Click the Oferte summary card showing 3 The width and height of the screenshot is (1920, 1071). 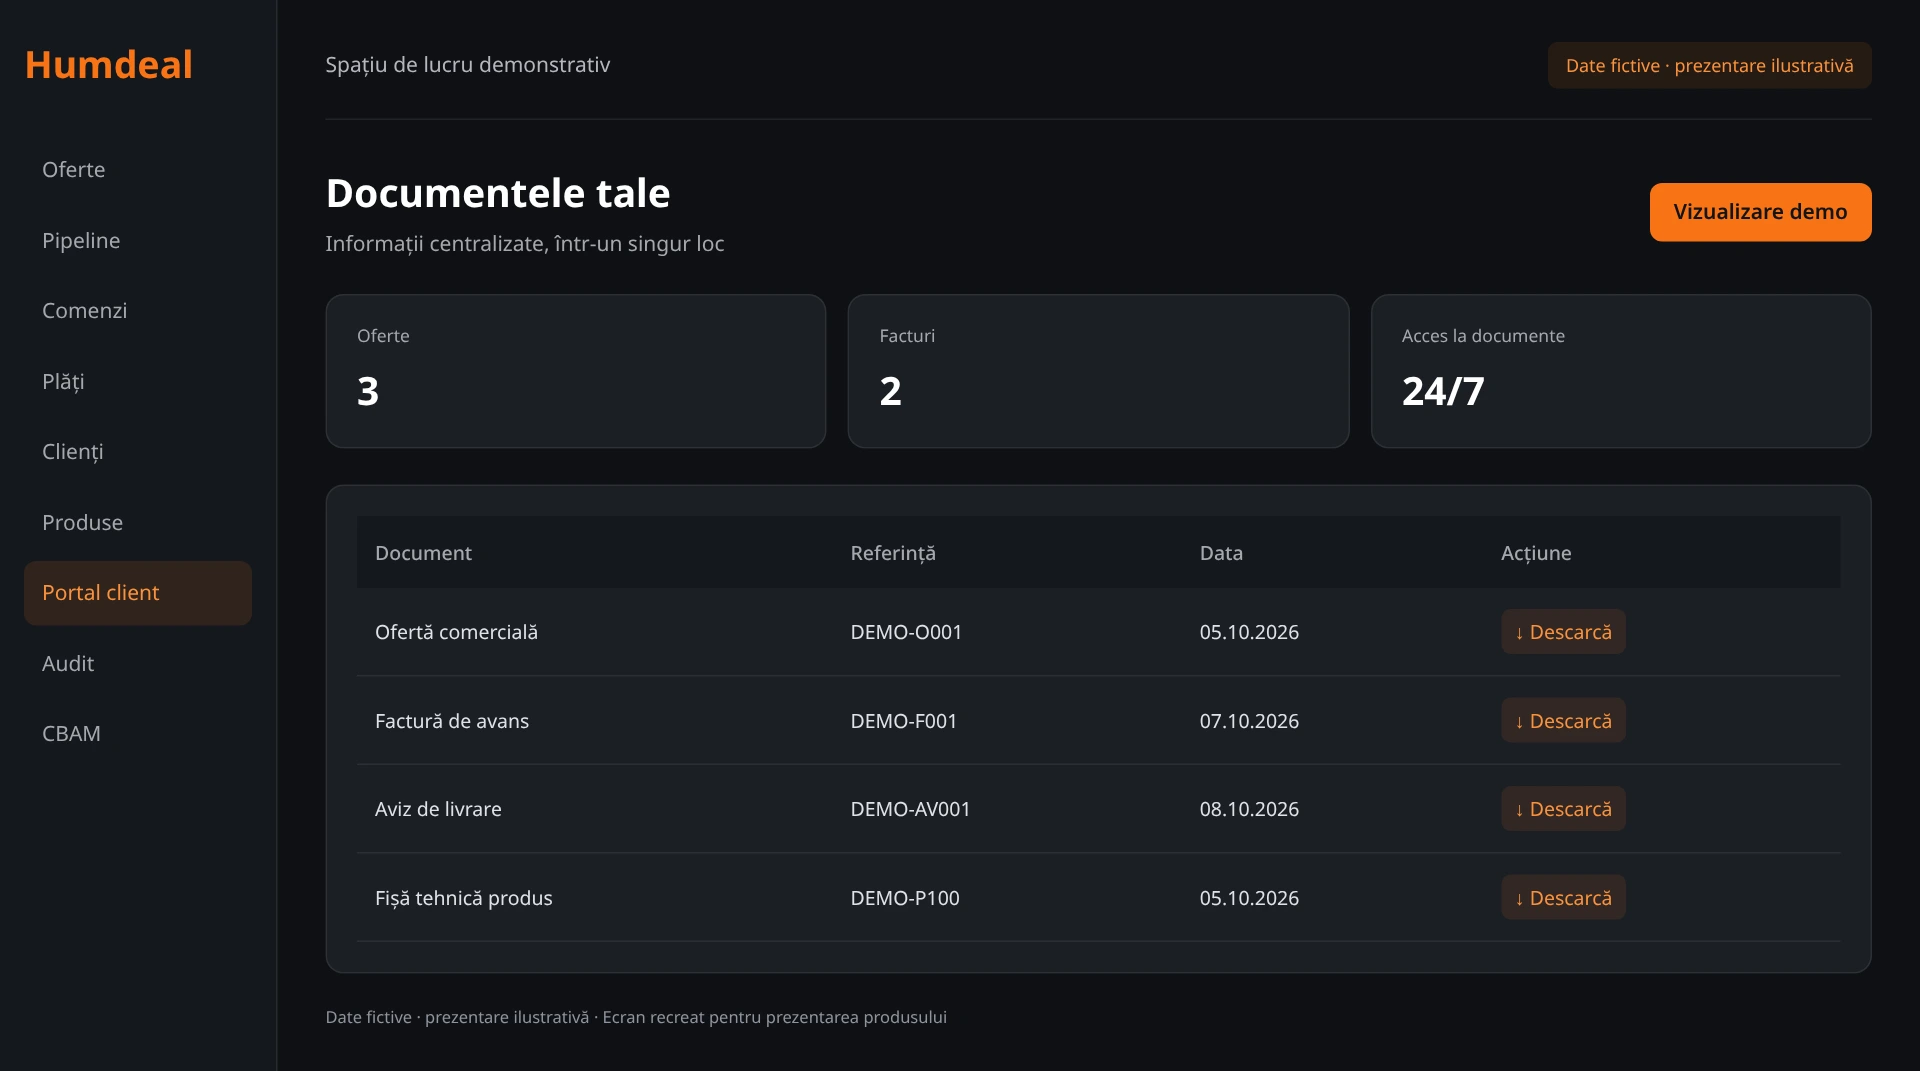[576, 371]
